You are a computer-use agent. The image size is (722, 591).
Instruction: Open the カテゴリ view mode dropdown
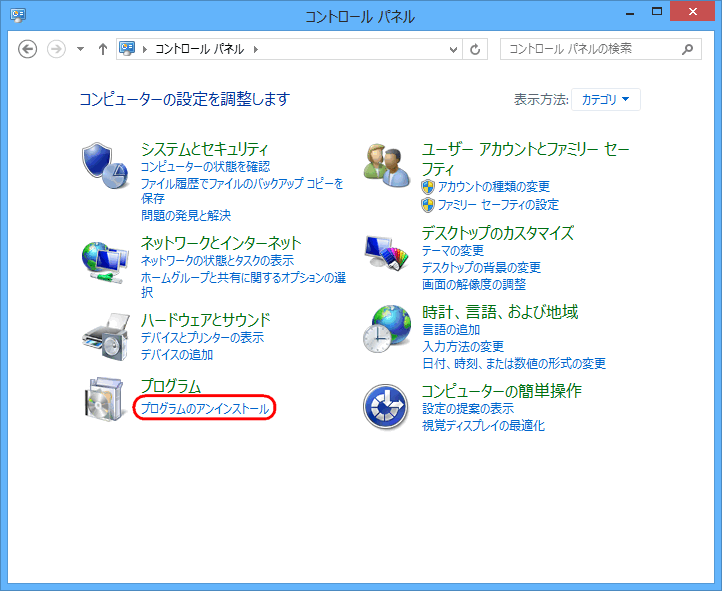(x=606, y=99)
